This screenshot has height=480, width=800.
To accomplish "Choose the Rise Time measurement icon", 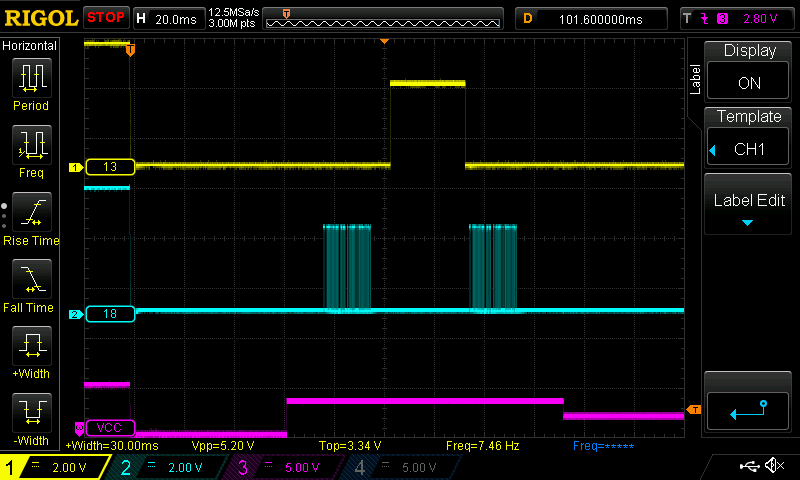I will pos(32,219).
